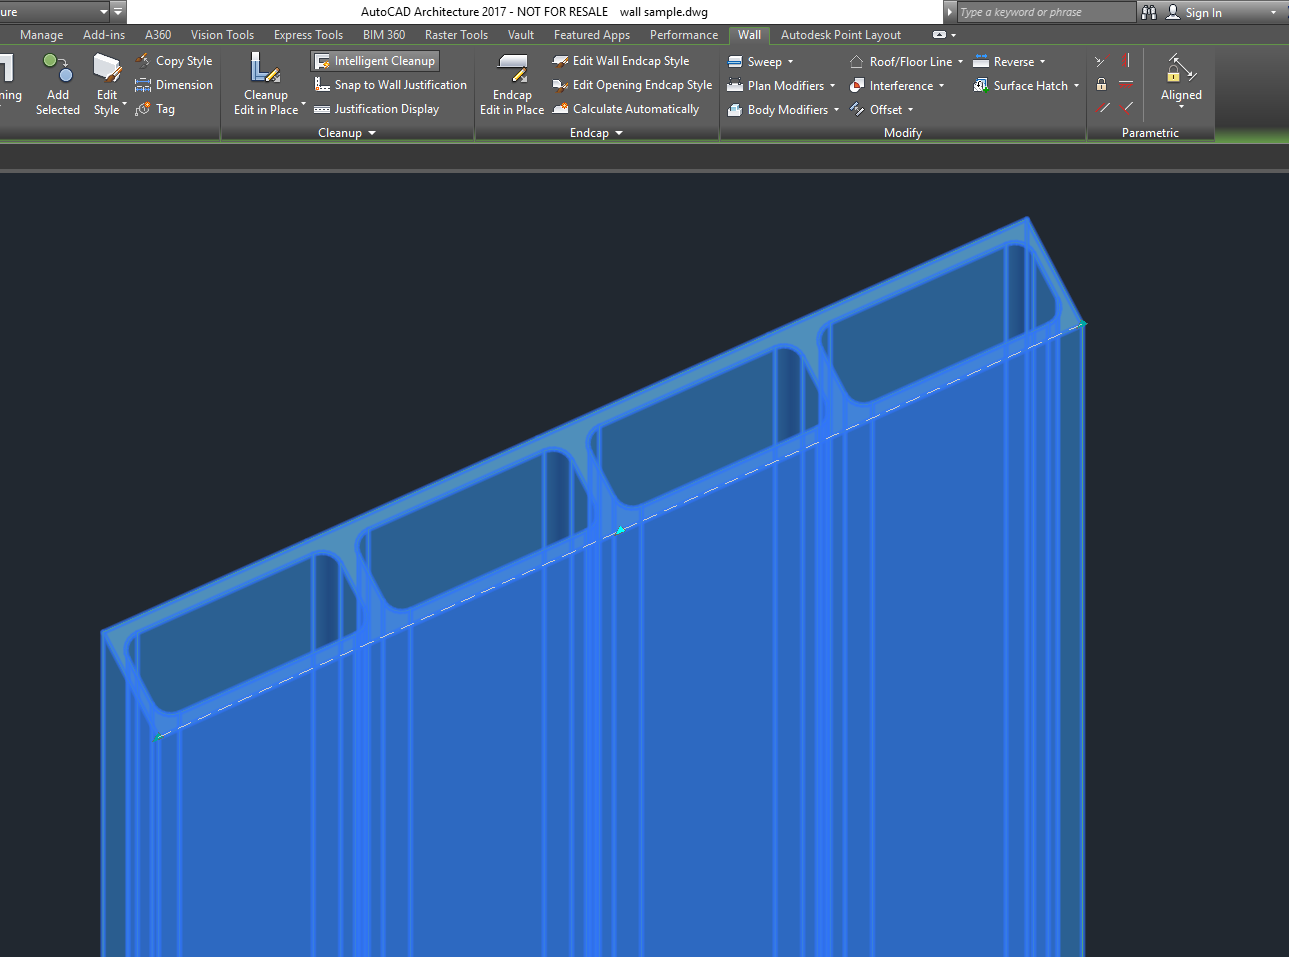Open the Express Tools ribbon tab
This screenshot has height=957, width=1289.
(x=308, y=34)
